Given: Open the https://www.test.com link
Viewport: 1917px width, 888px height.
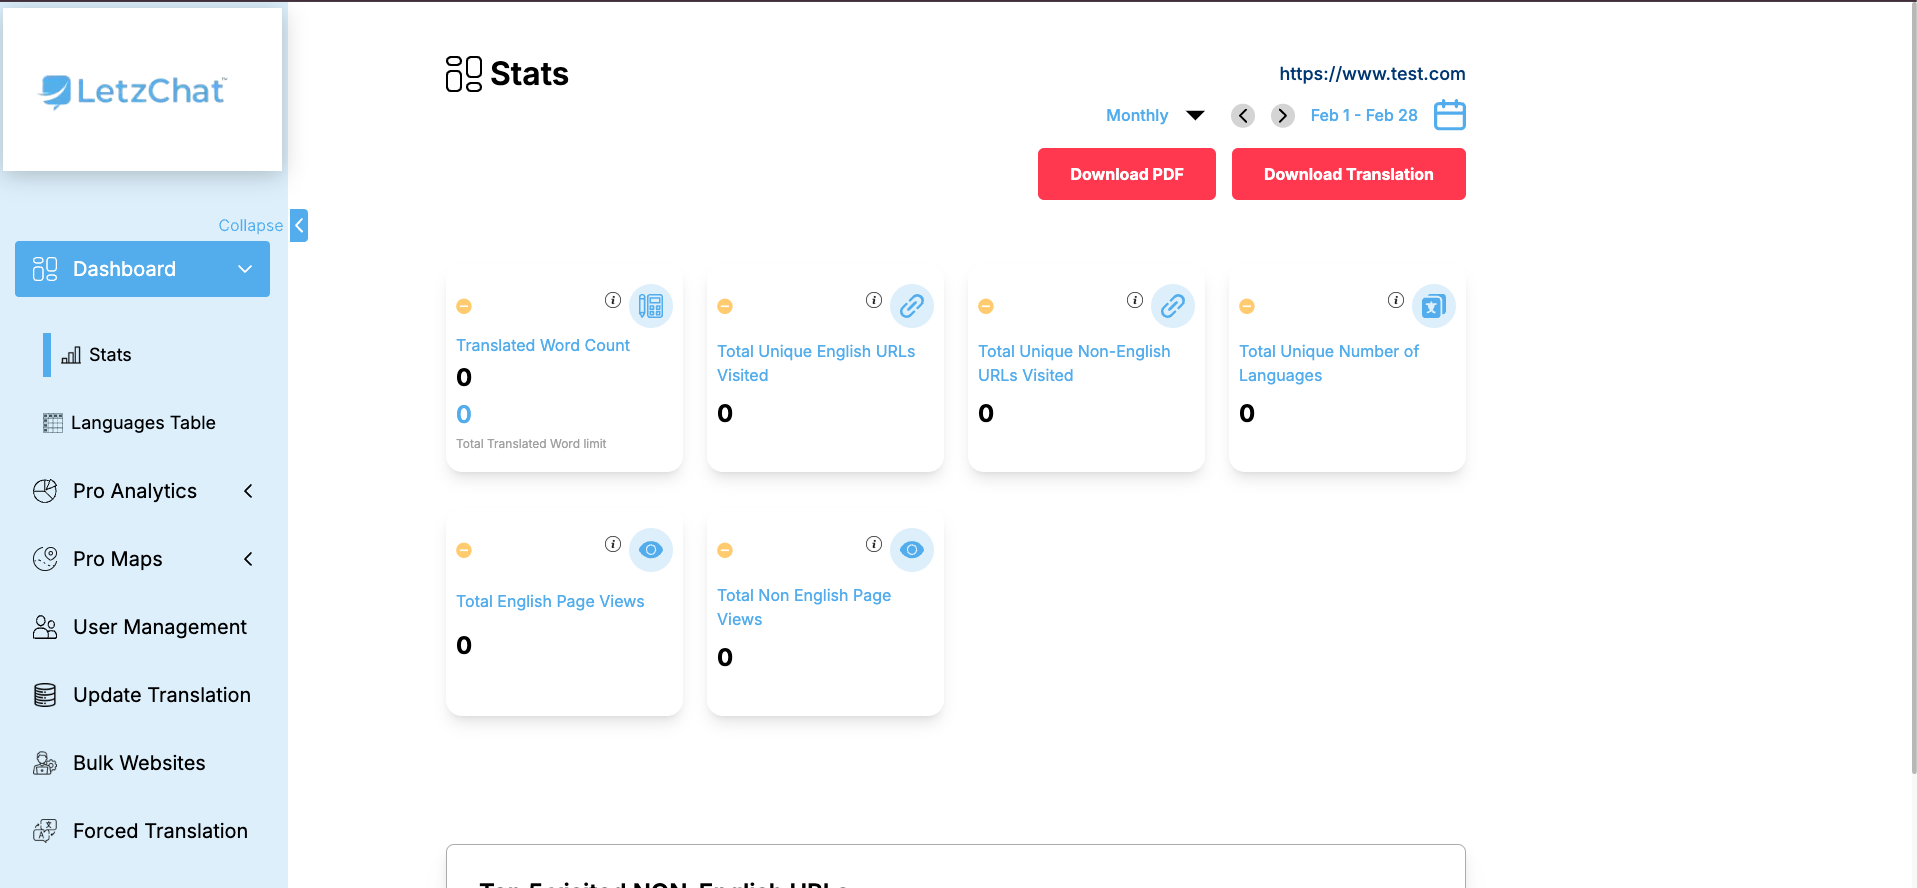Looking at the screenshot, I should (x=1372, y=74).
